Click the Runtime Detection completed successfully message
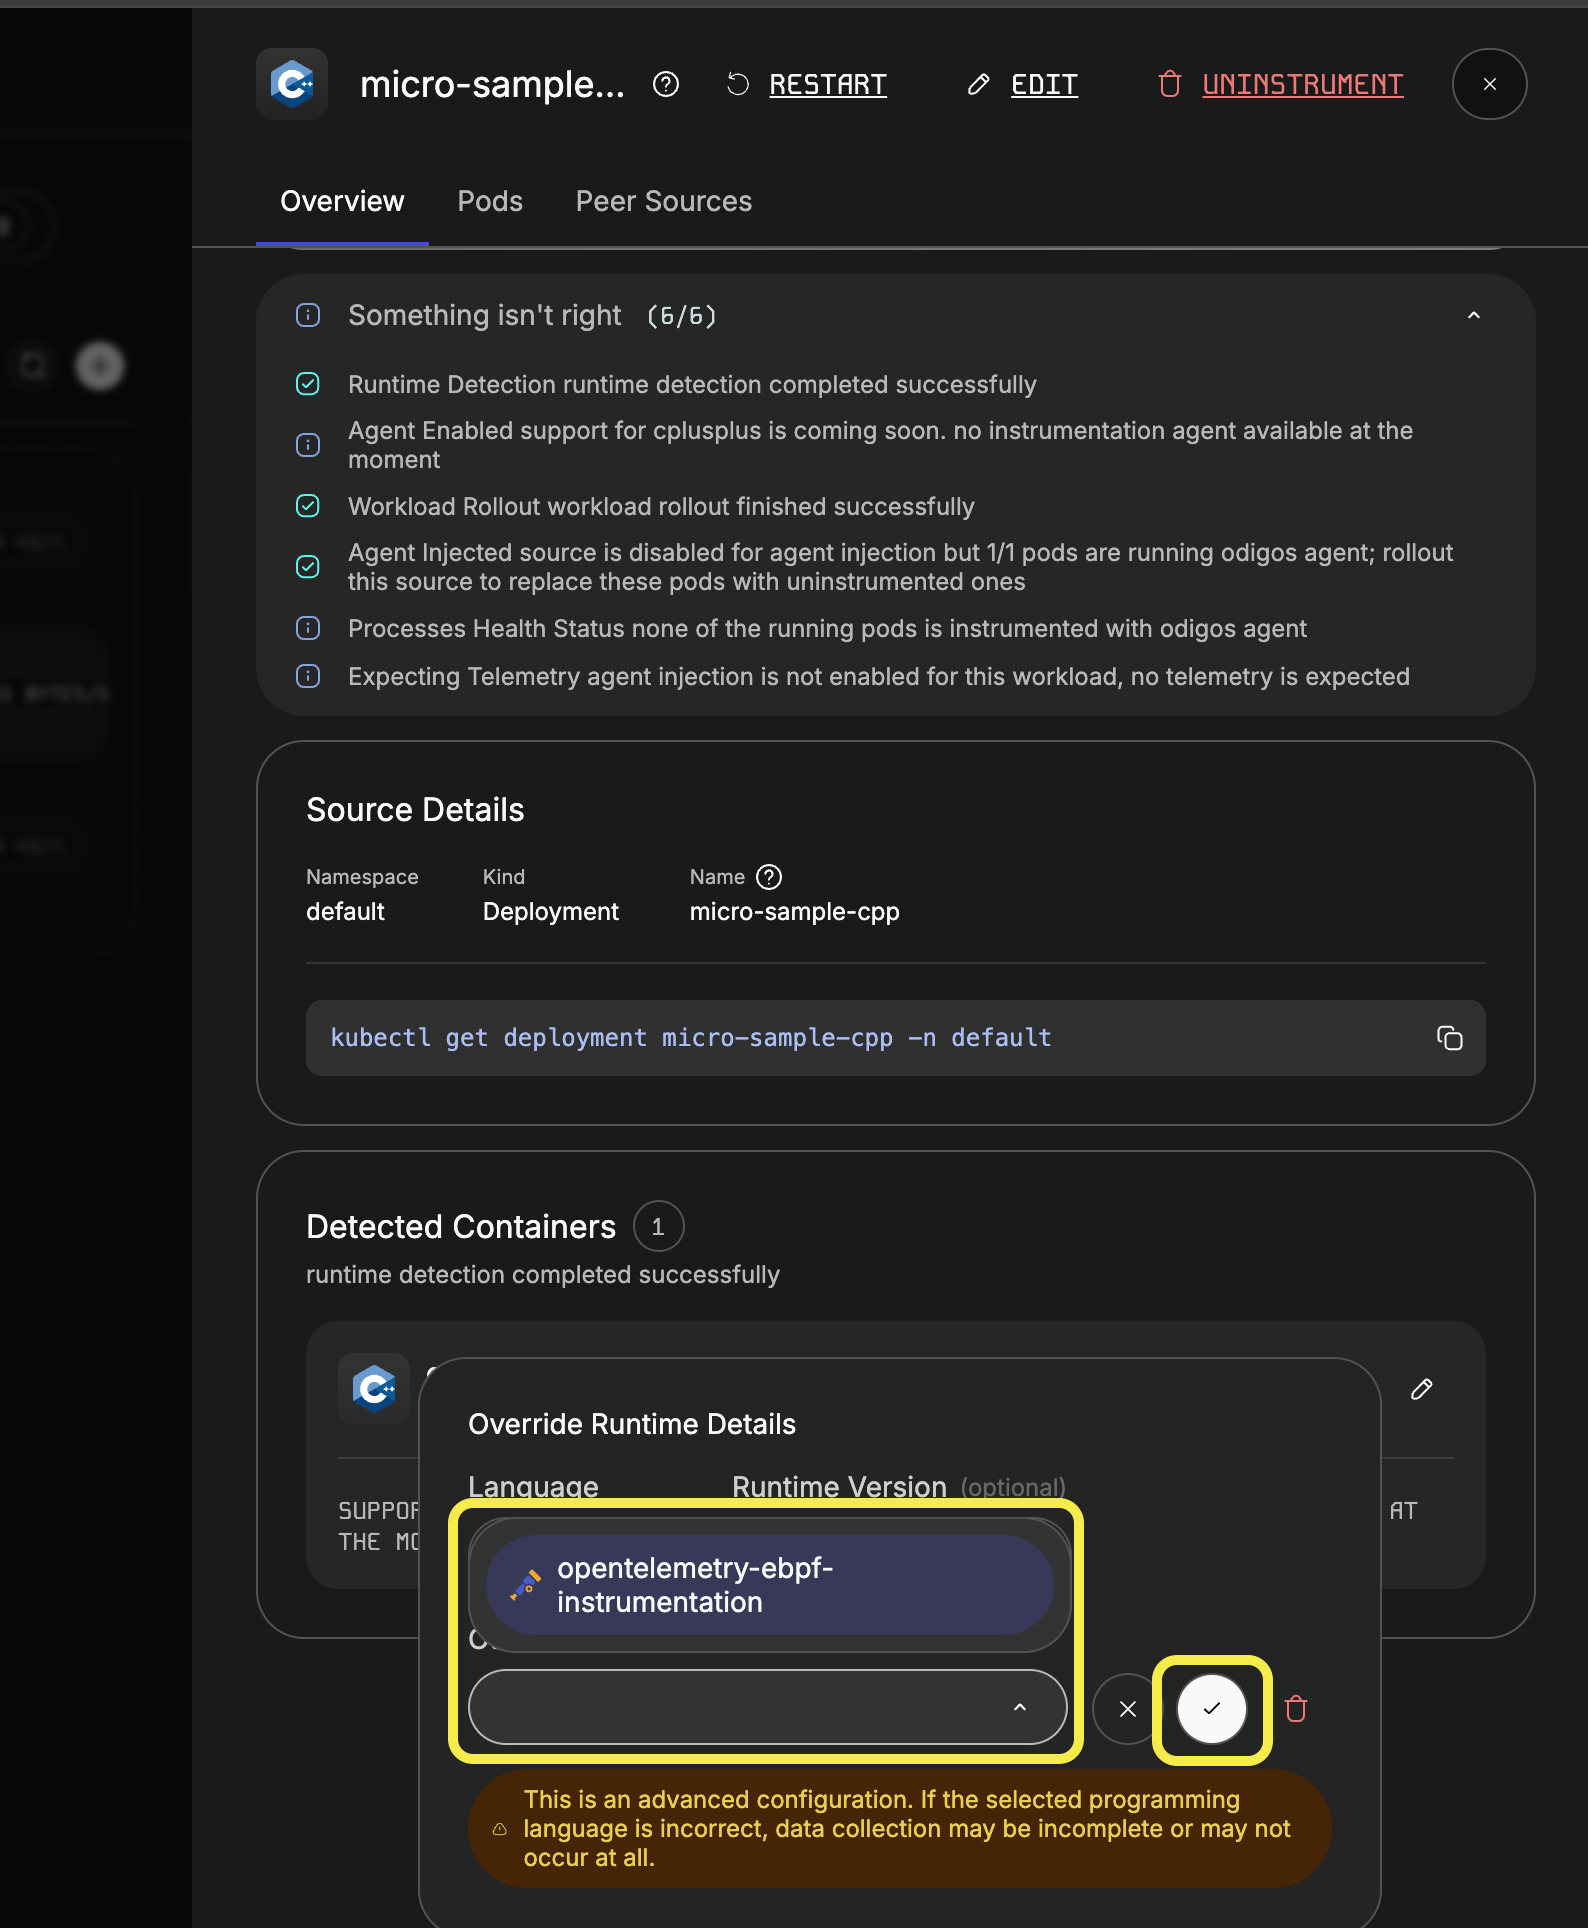1588x1928 pixels. (692, 385)
